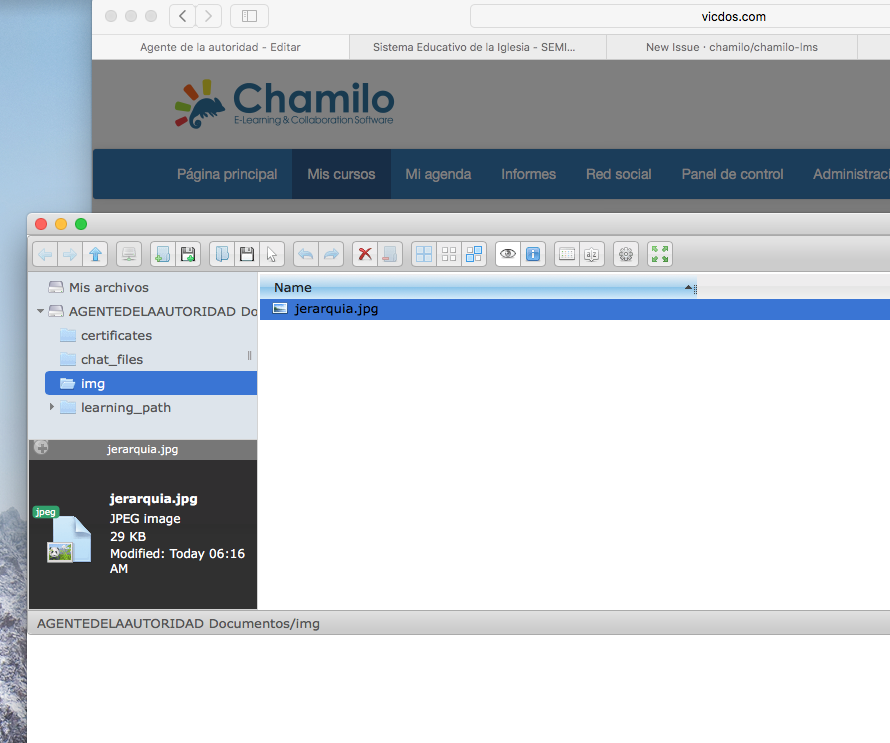Show file info with the blue i icon

(x=533, y=253)
